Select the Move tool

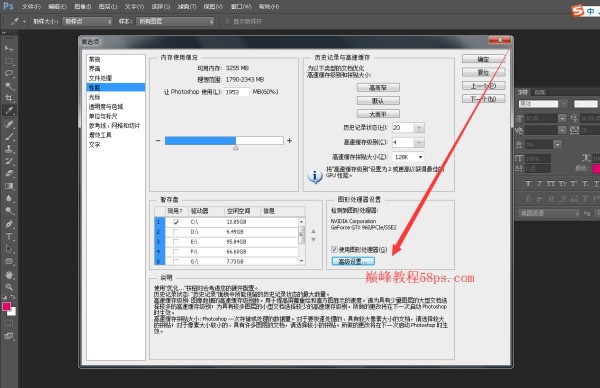pos(9,49)
